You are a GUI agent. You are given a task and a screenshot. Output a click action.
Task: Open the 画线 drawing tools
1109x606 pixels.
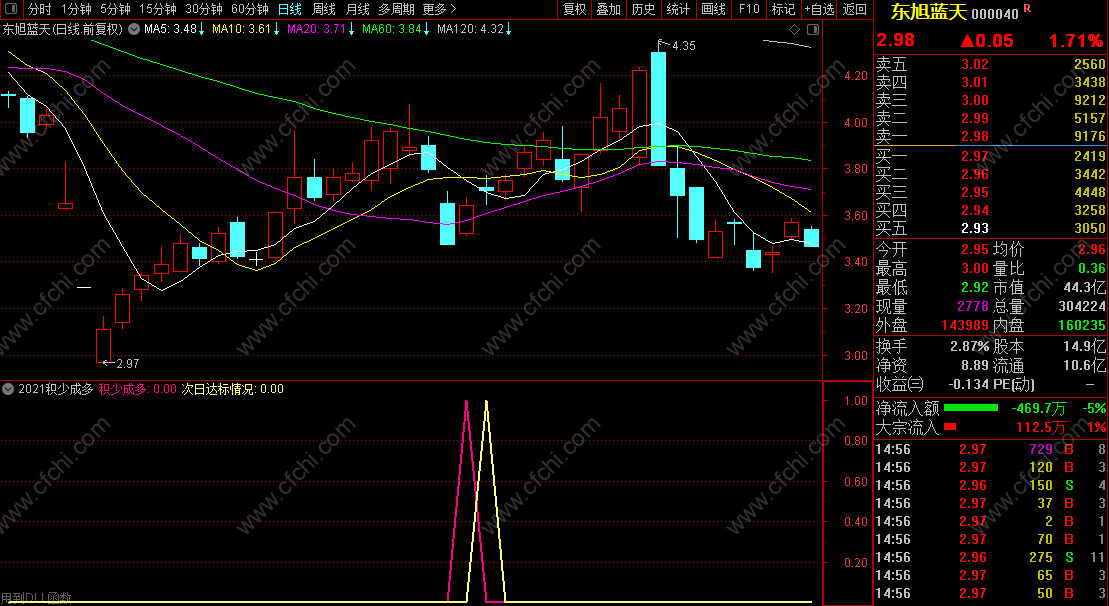(713, 9)
